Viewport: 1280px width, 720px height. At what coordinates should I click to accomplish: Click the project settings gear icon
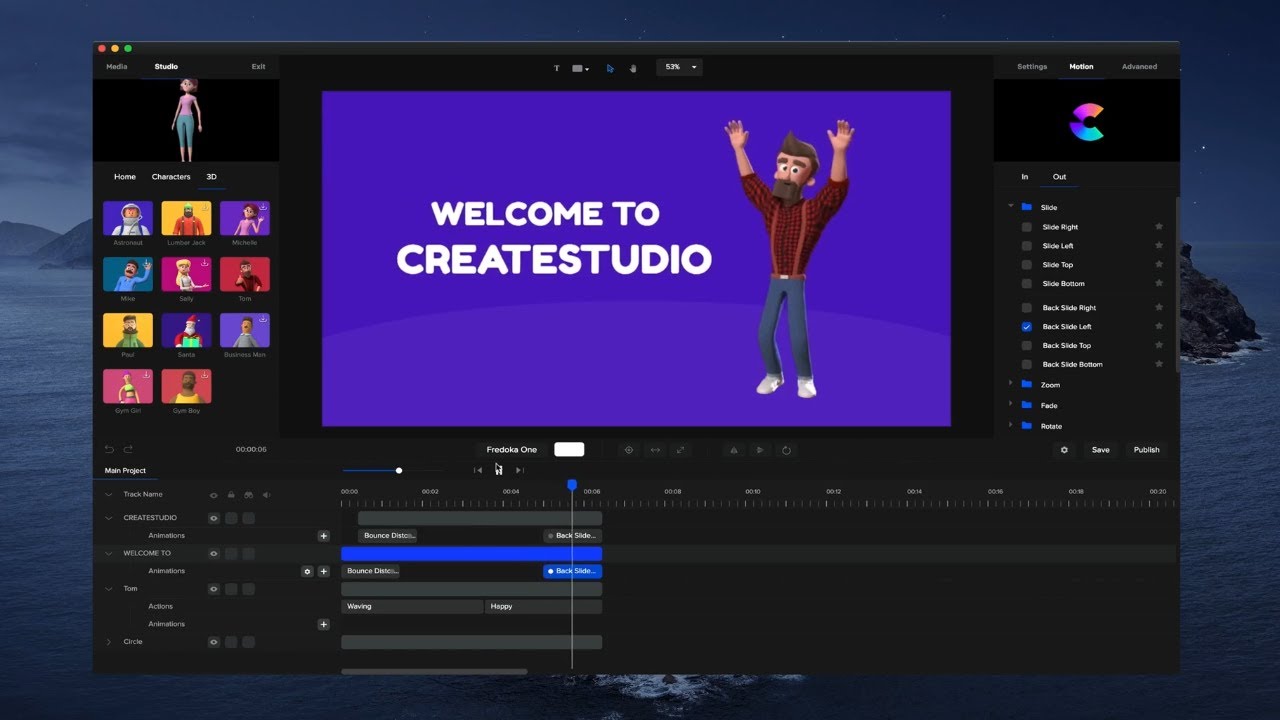point(1064,450)
